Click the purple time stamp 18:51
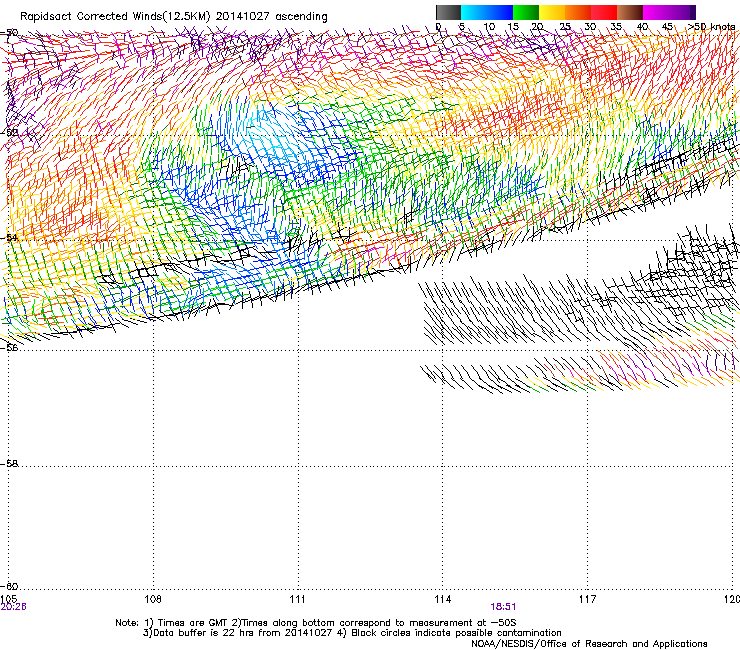This screenshot has width=740, height=650. pos(503,607)
